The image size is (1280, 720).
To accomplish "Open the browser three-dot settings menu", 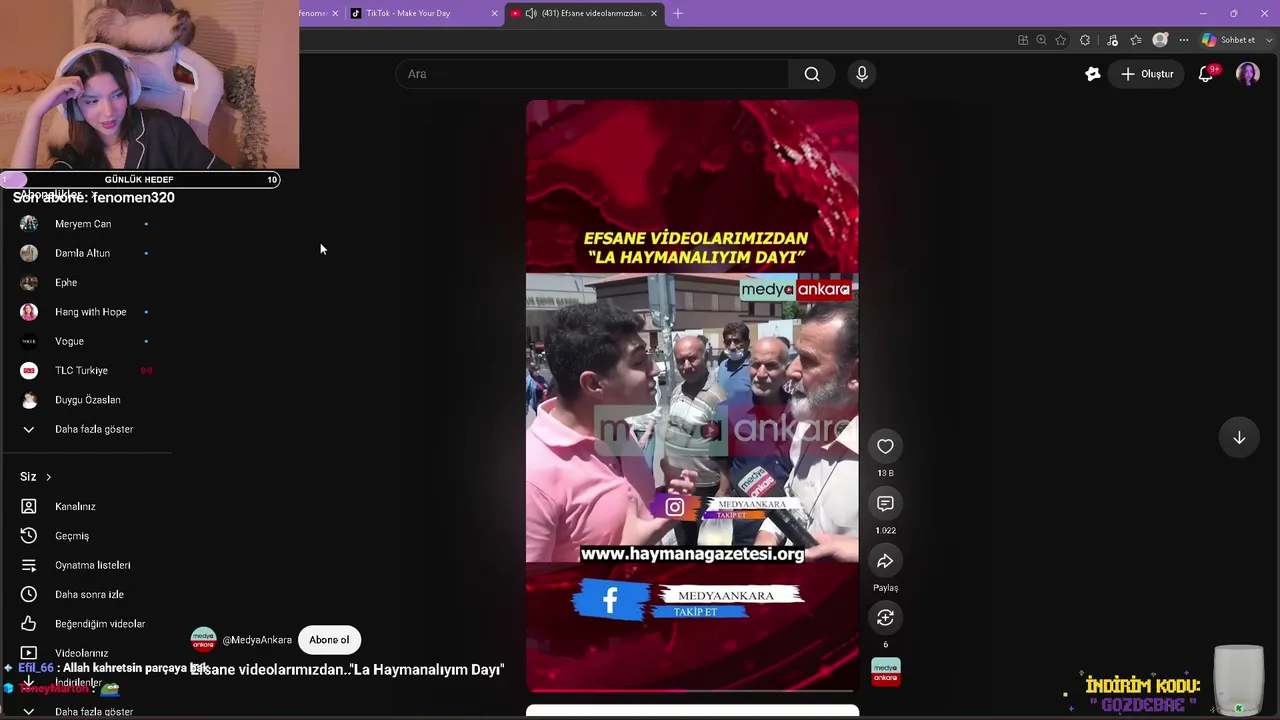I will (1184, 40).
